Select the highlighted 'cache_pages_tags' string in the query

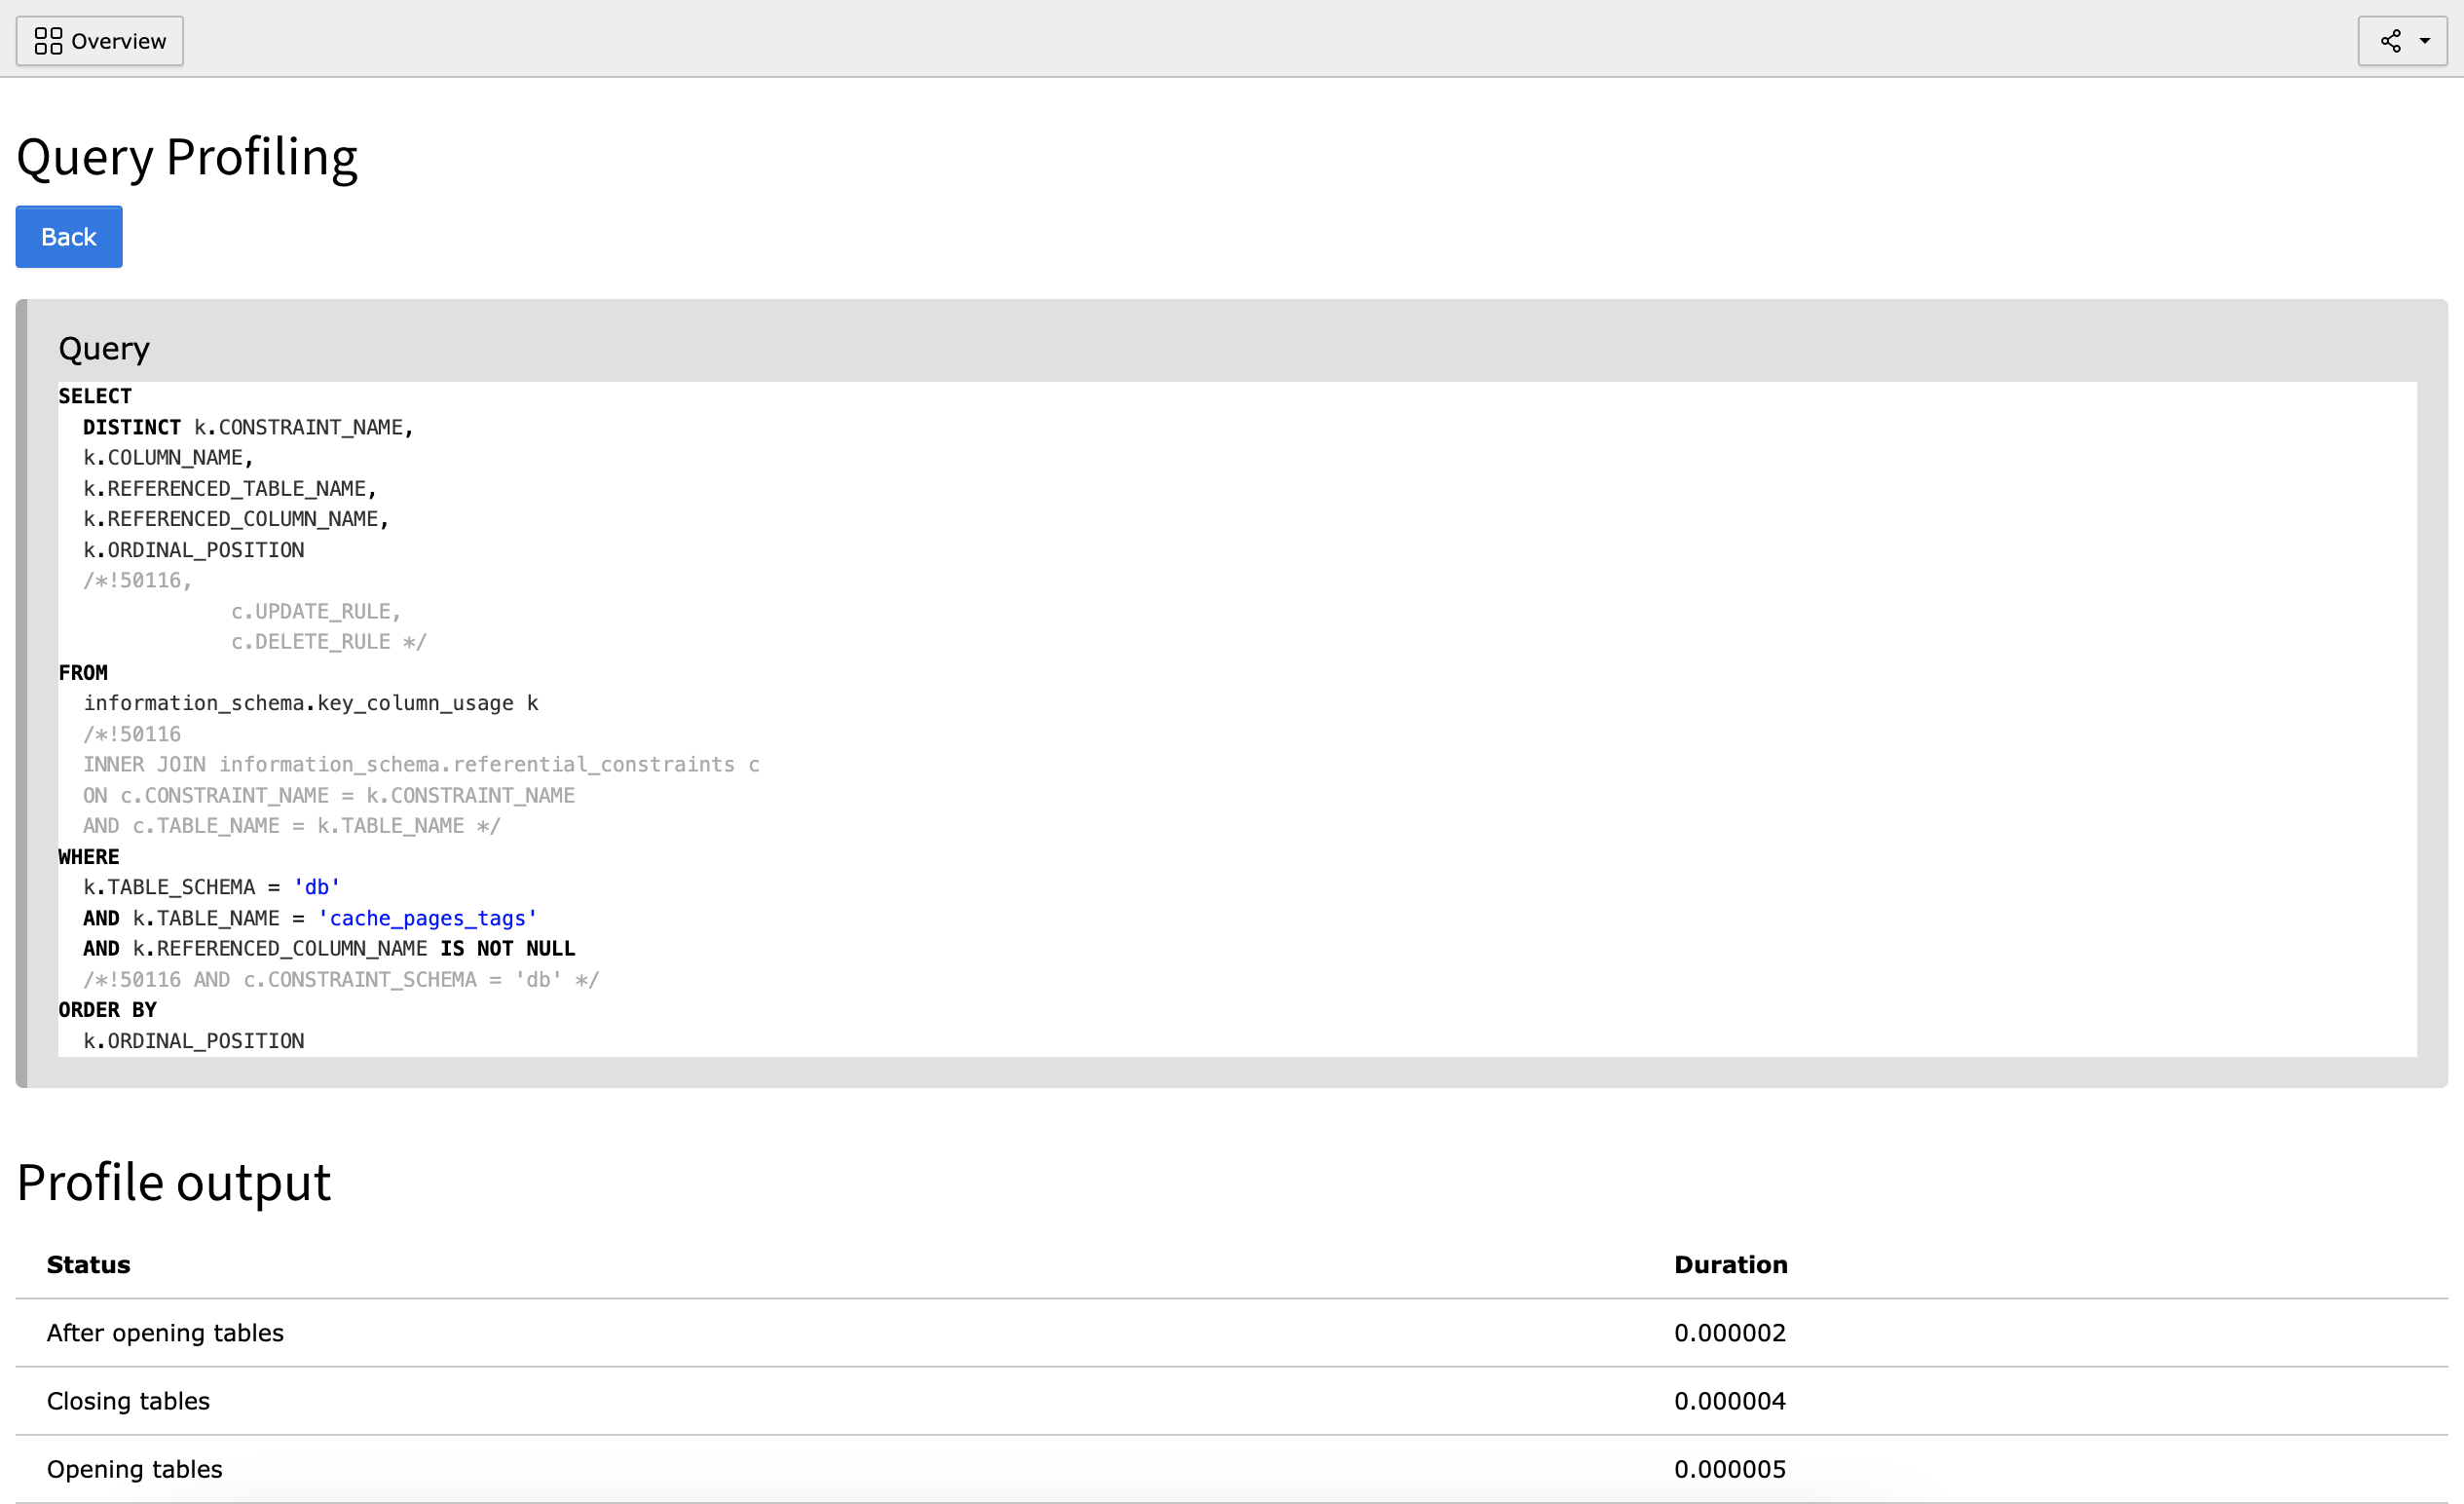[428, 918]
